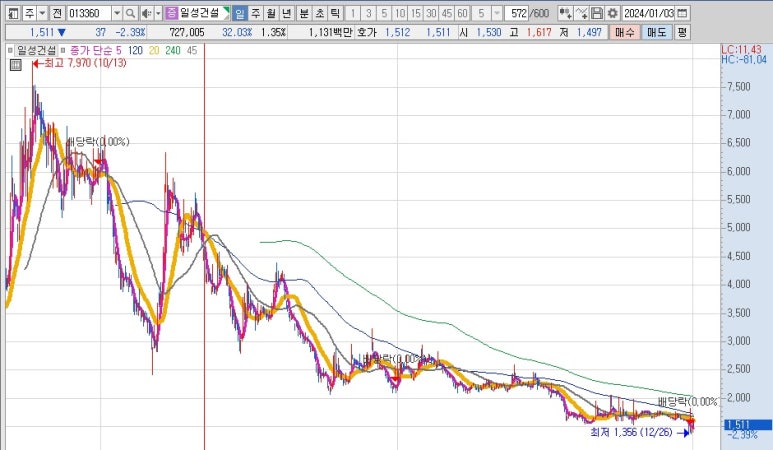Click the 평 button
The height and width of the screenshot is (450, 773).
point(682,33)
